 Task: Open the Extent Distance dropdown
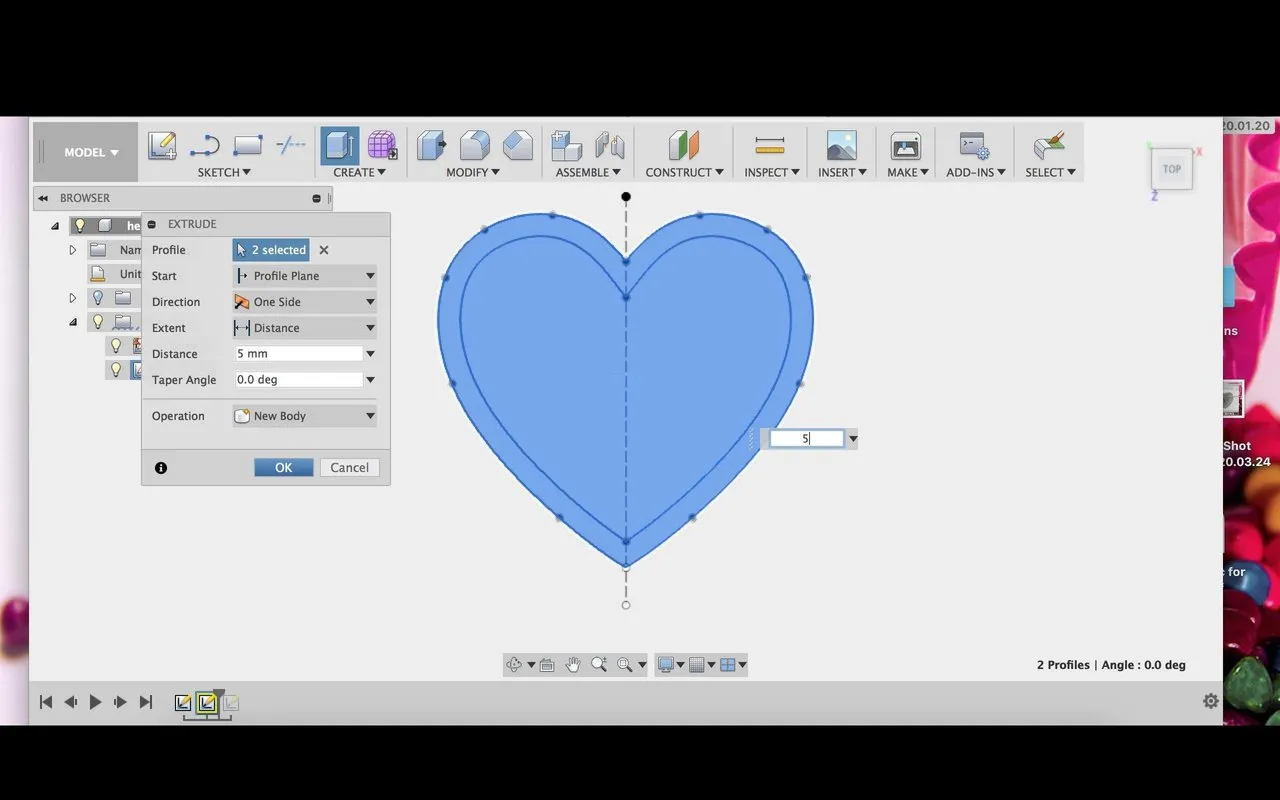305,328
